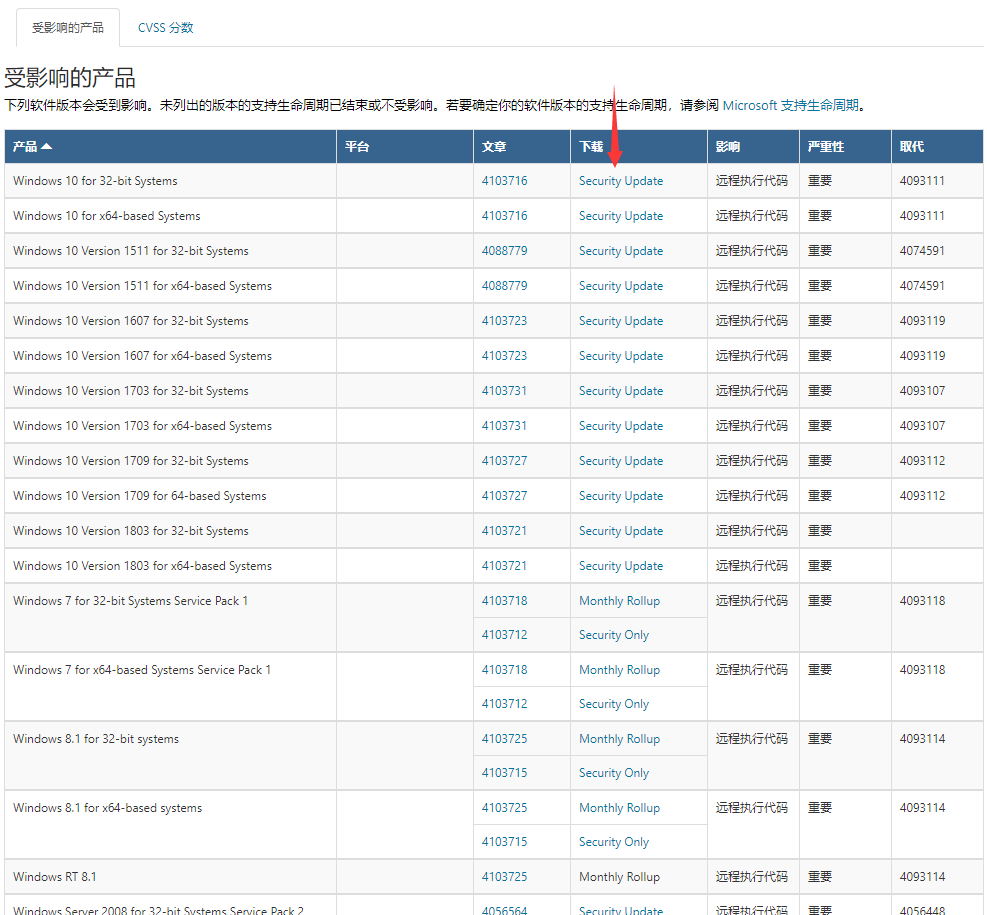This screenshot has width=987, height=915.
Task: Download Security Update for Version 1511 32-bit
Action: pyautogui.click(x=621, y=250)
